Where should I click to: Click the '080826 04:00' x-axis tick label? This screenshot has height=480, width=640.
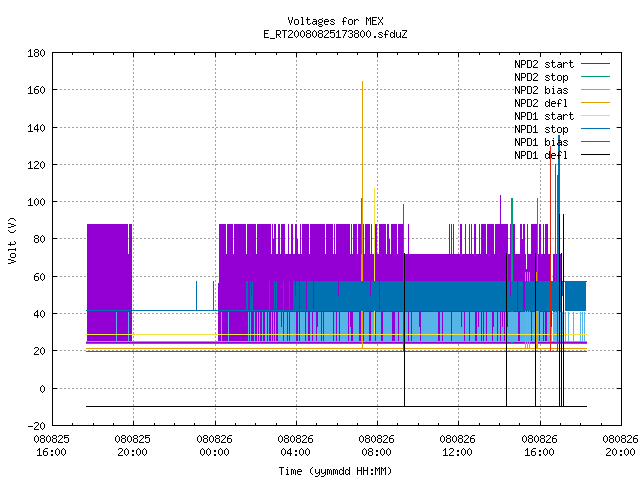(x=296, y=446)
